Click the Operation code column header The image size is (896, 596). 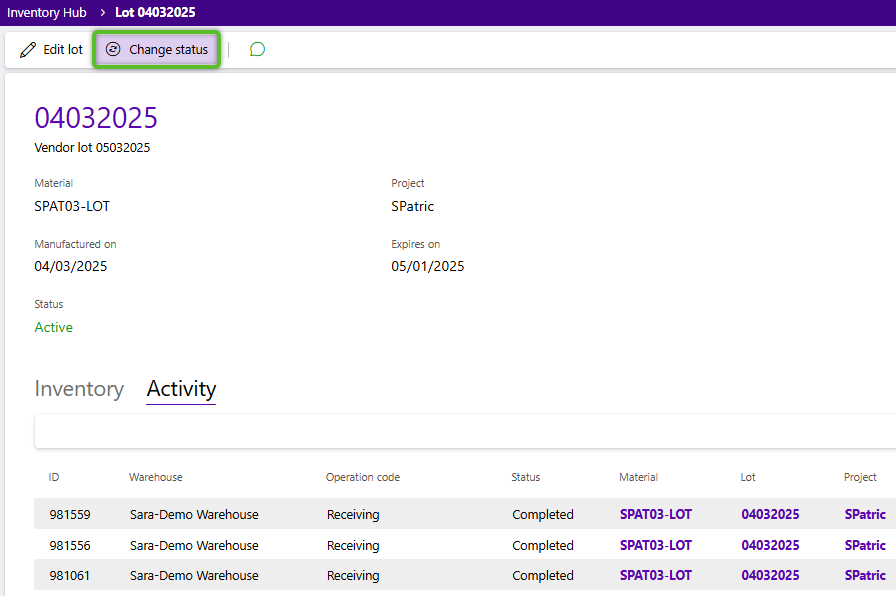(362, 477)
